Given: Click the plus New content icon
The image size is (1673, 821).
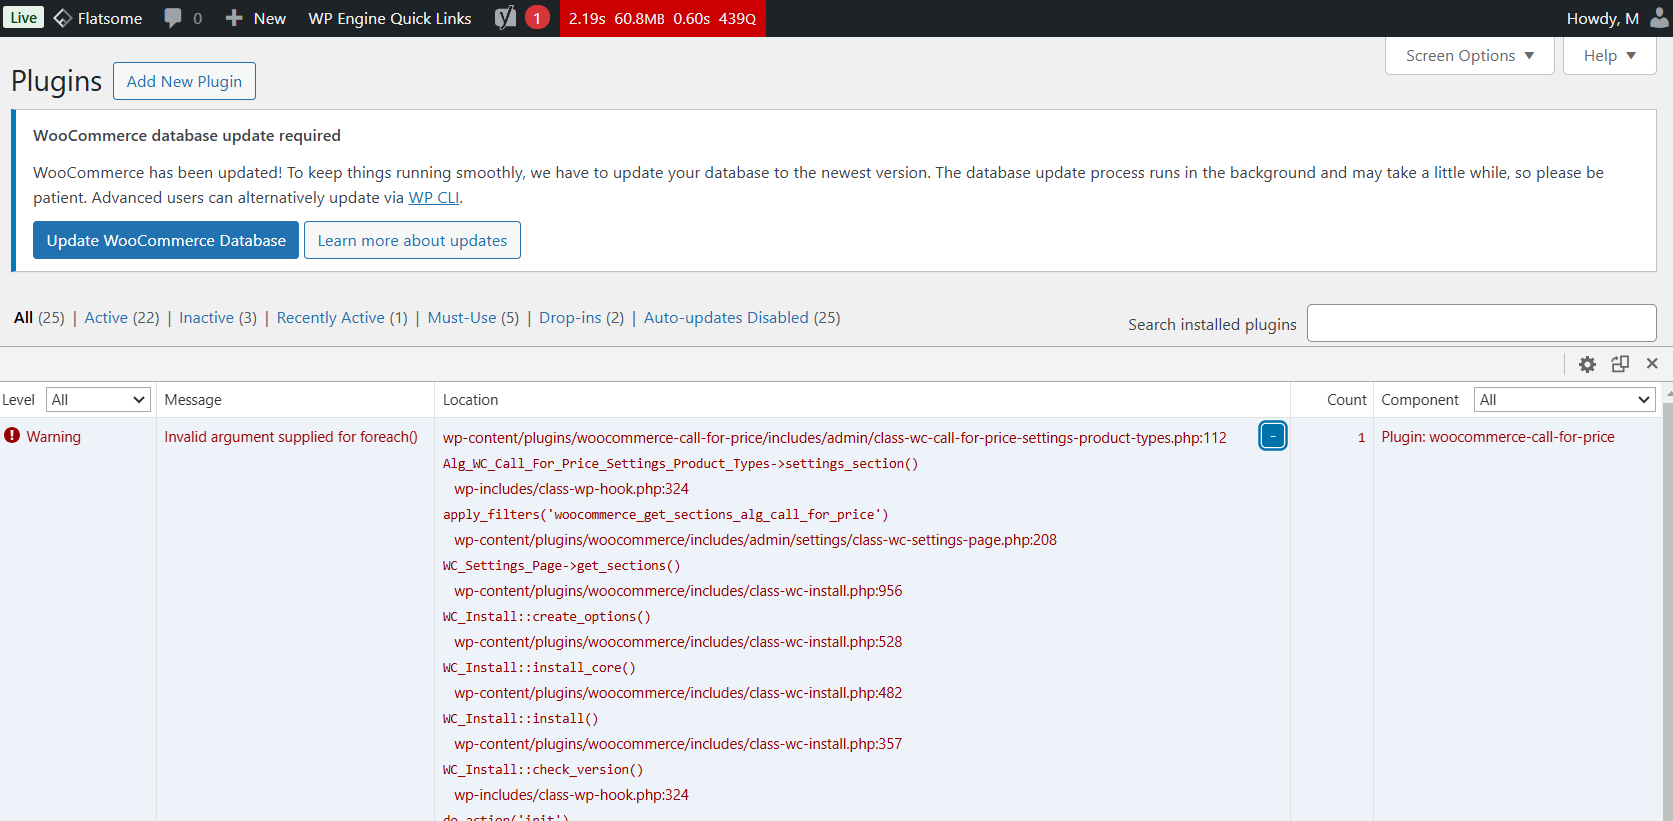Looking at the screenshot, I should tap(234, 18).
